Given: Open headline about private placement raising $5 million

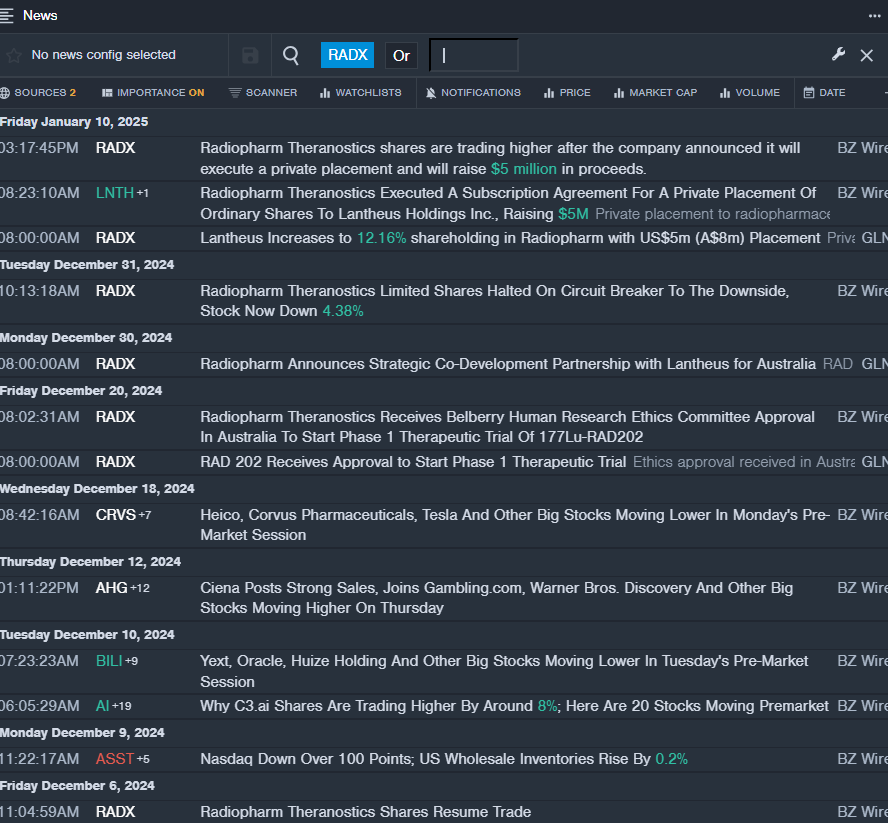Looking at the screenshot, I should (500, 159).
